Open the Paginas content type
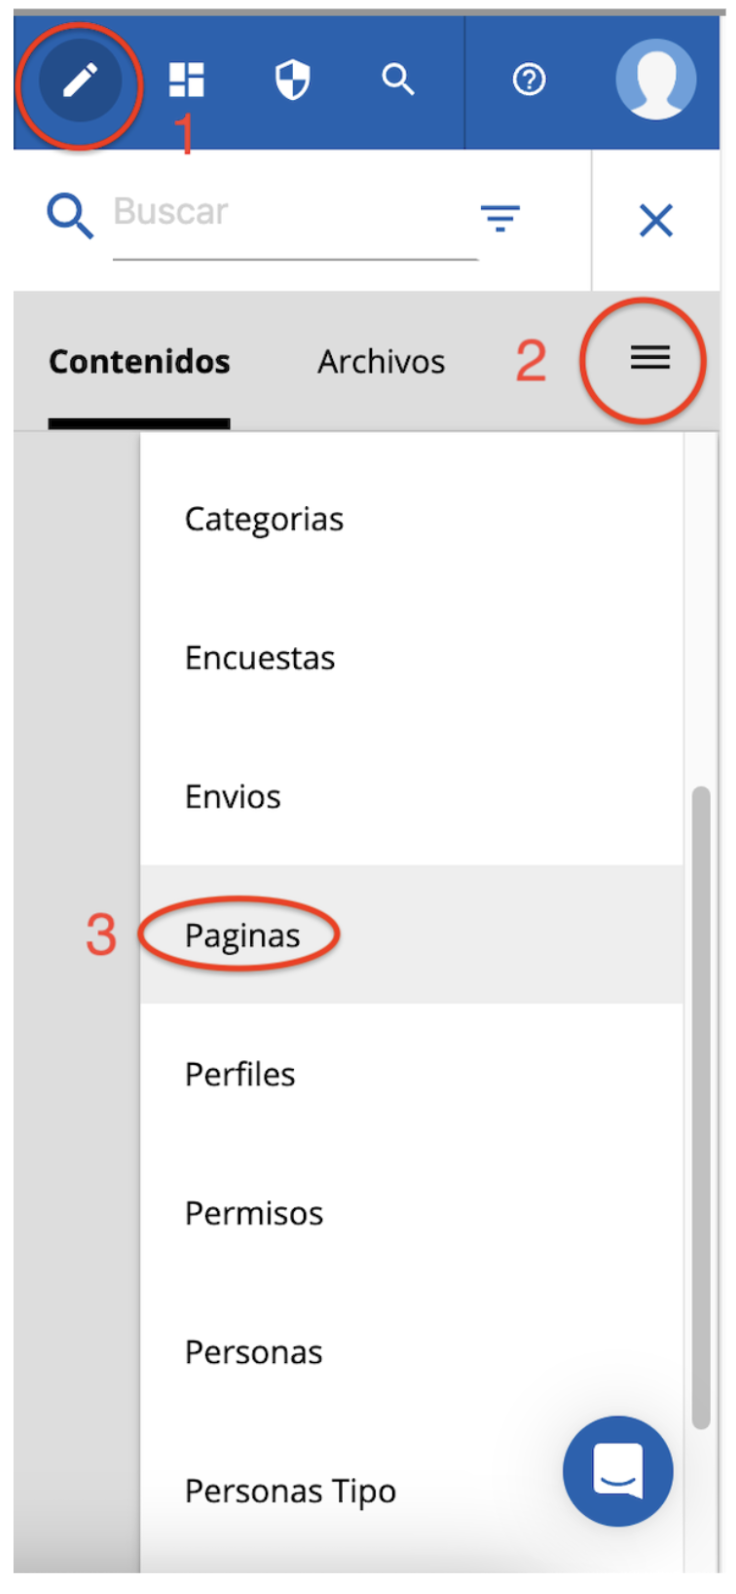736x1594 pixels. tap(243, 936)
